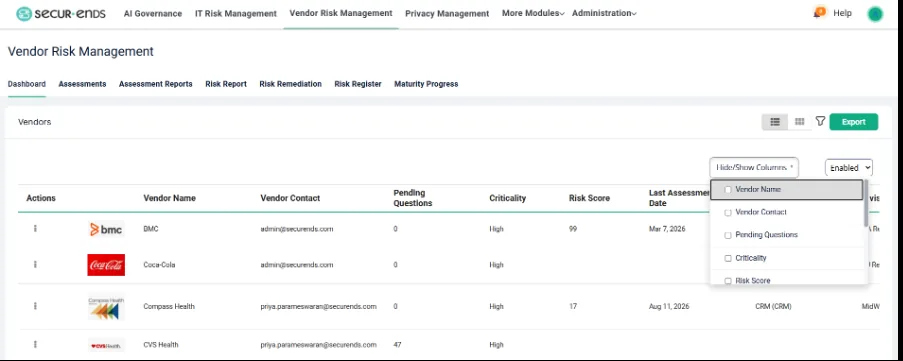
Task: Select the Dashboard tab
Action: [26, 84]
